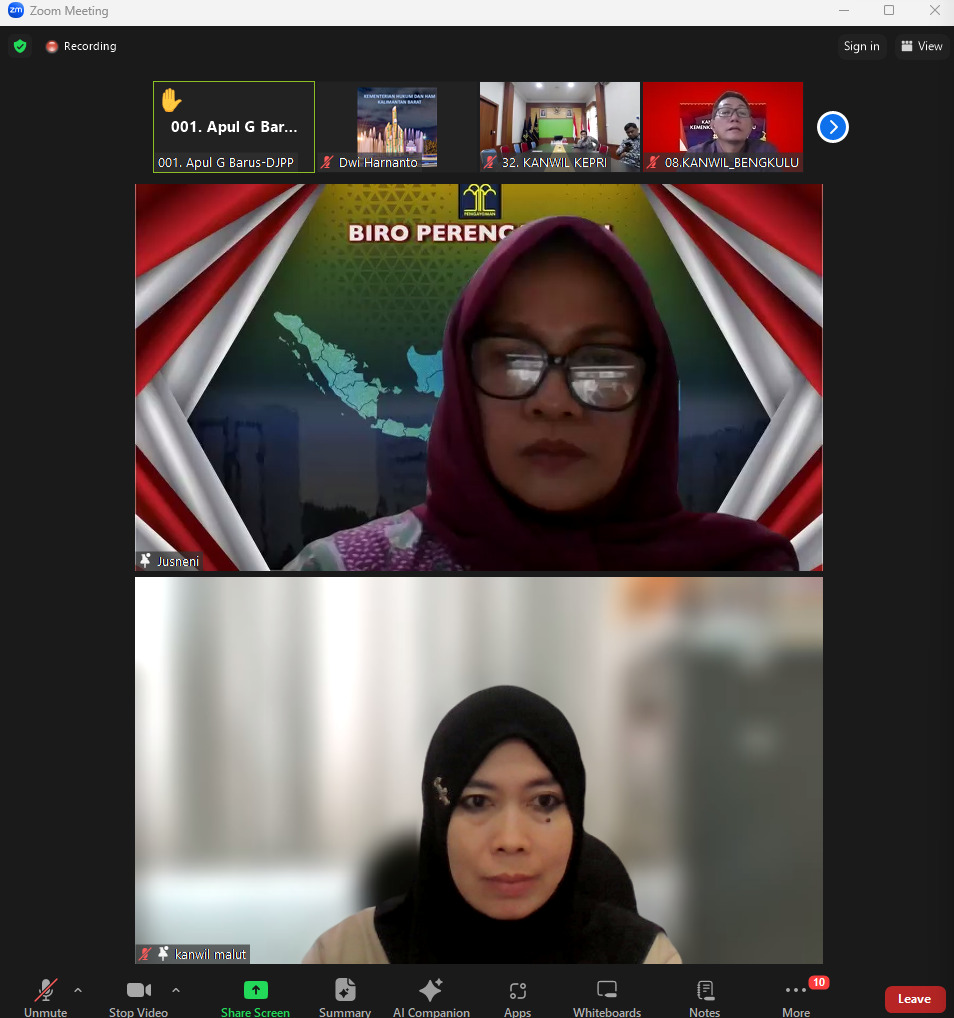This screenshot has height=1018, width=954.
Task: Click the Recording indicator
Action: (81, 46)
